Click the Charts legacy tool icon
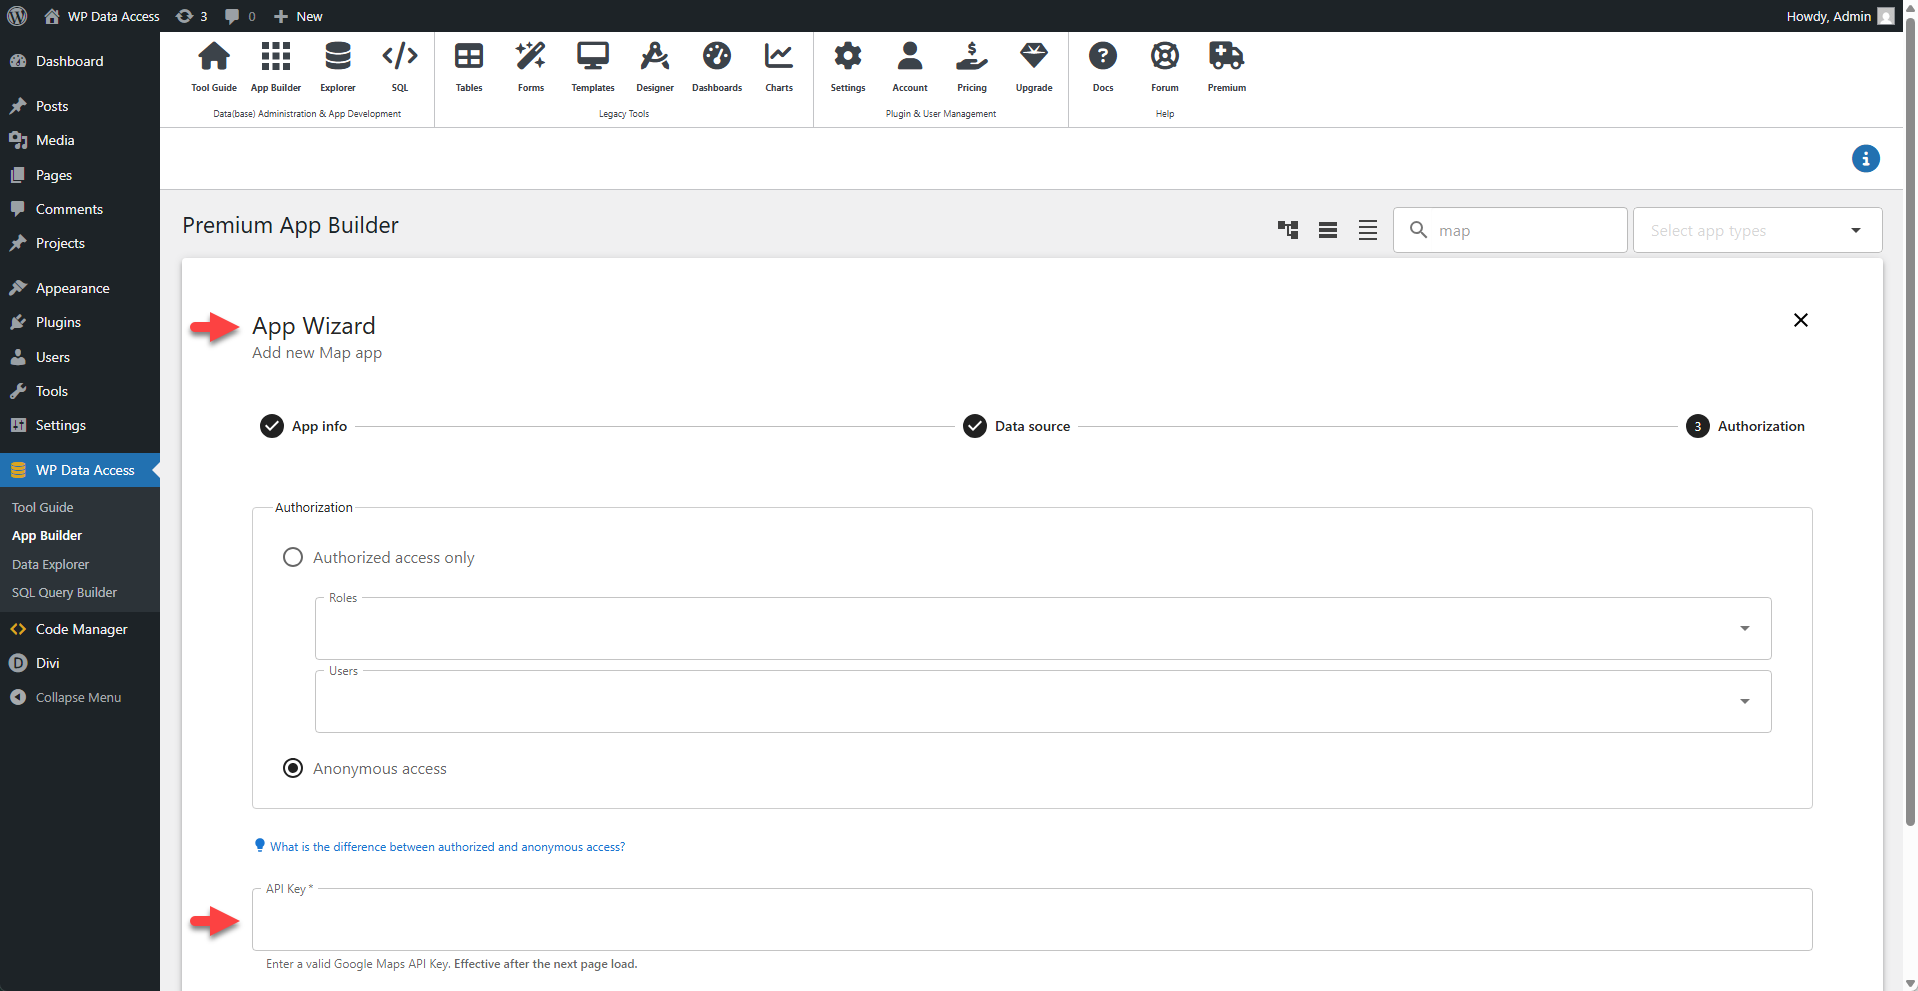This screenshot has height=991, width=1918. pyautogui.click(x=778, y=65)
